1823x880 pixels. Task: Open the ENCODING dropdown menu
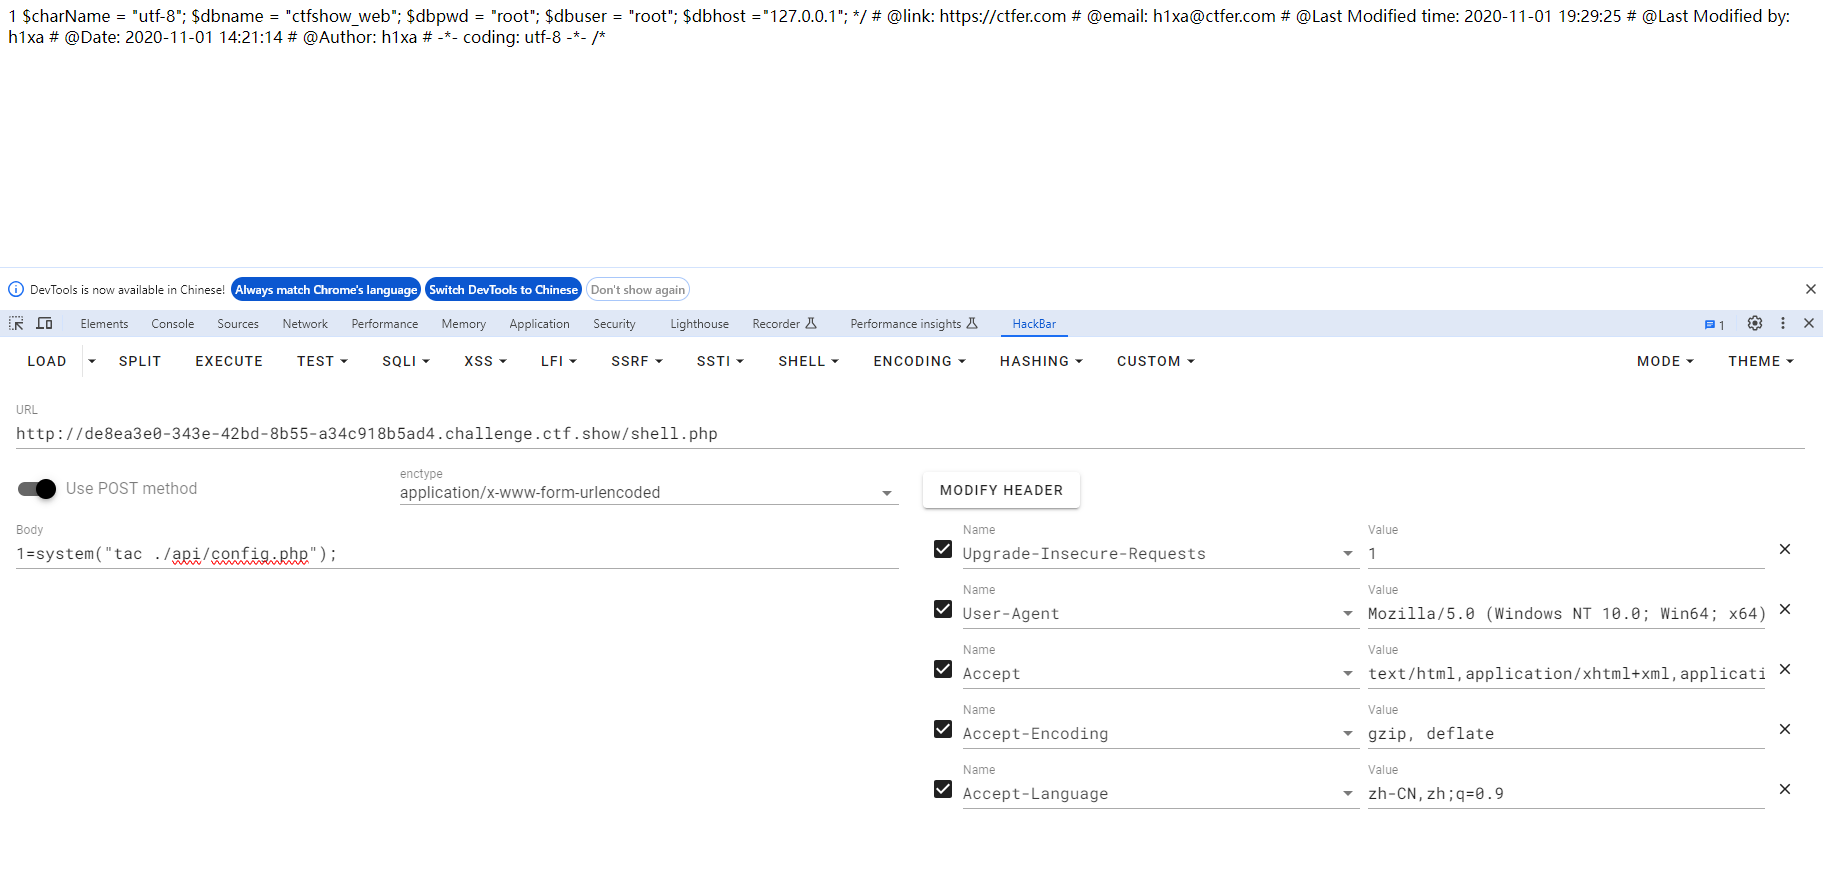point(919,361)
